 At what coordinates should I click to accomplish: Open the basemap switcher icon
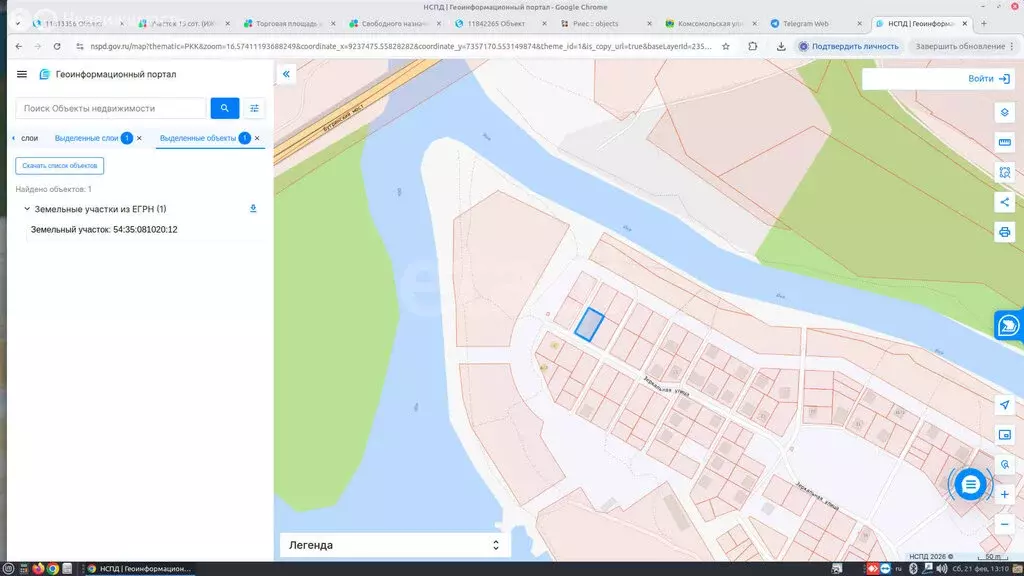pos(1005,435)
